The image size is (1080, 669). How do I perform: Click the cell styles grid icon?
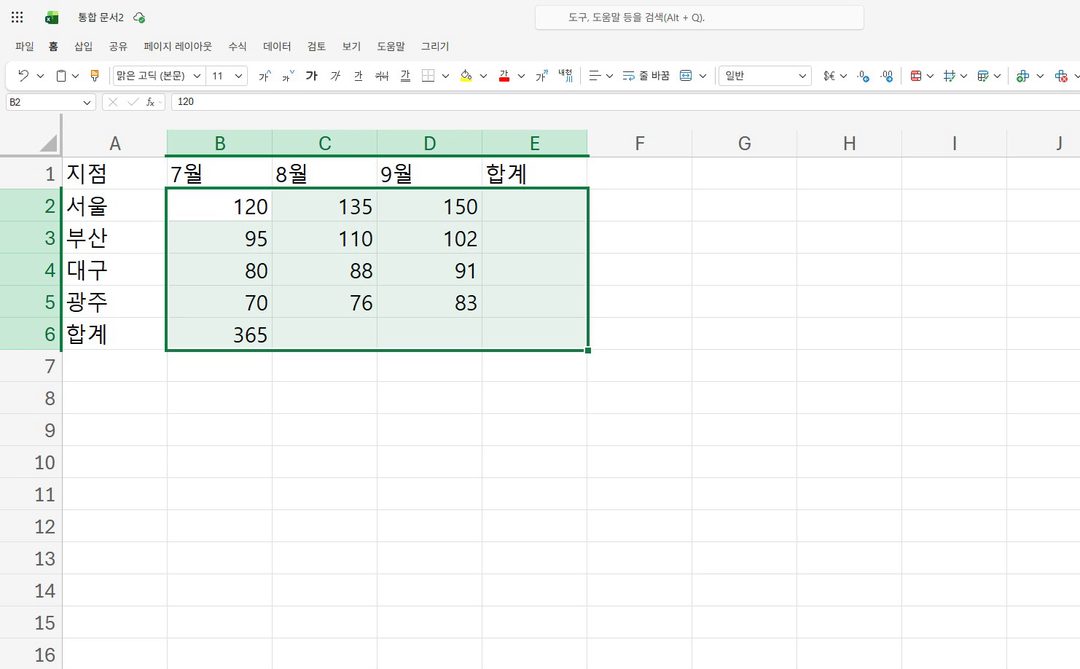pos(950,76)
